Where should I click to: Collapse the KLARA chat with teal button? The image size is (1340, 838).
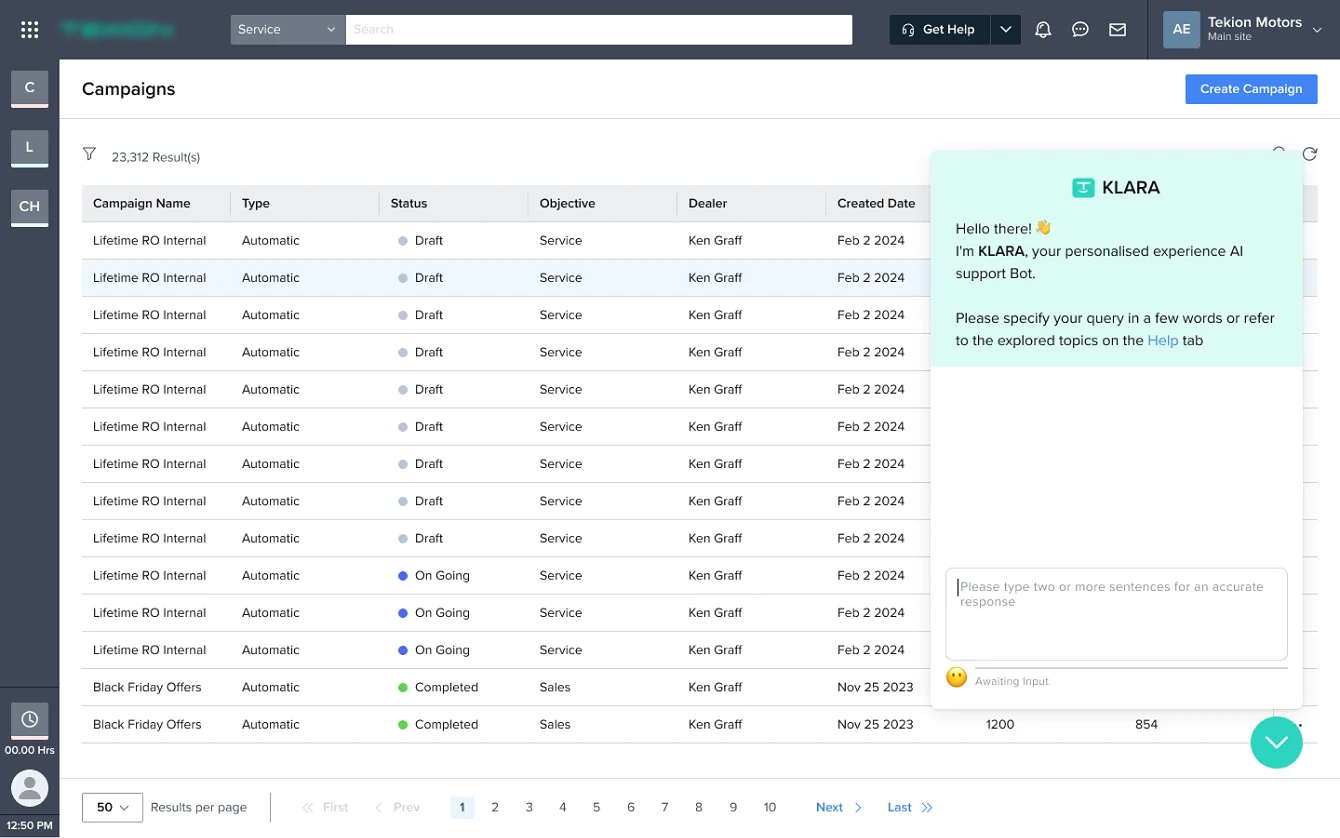point(1276,742)
